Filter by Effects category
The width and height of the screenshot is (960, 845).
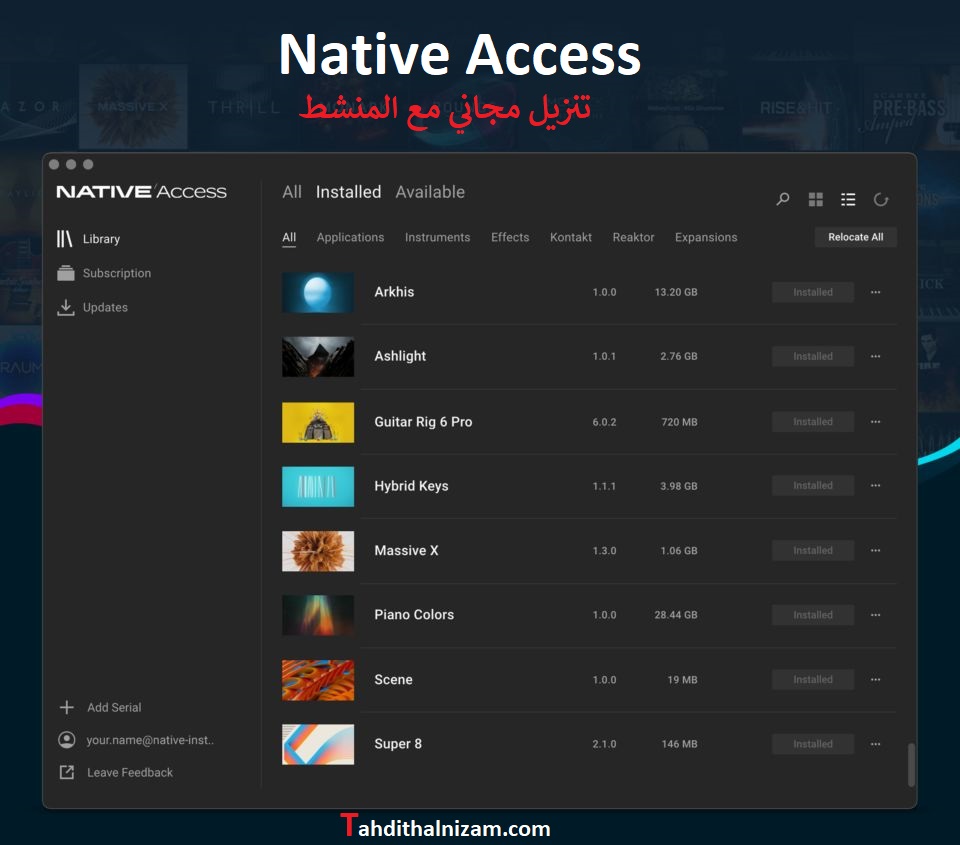510,238
